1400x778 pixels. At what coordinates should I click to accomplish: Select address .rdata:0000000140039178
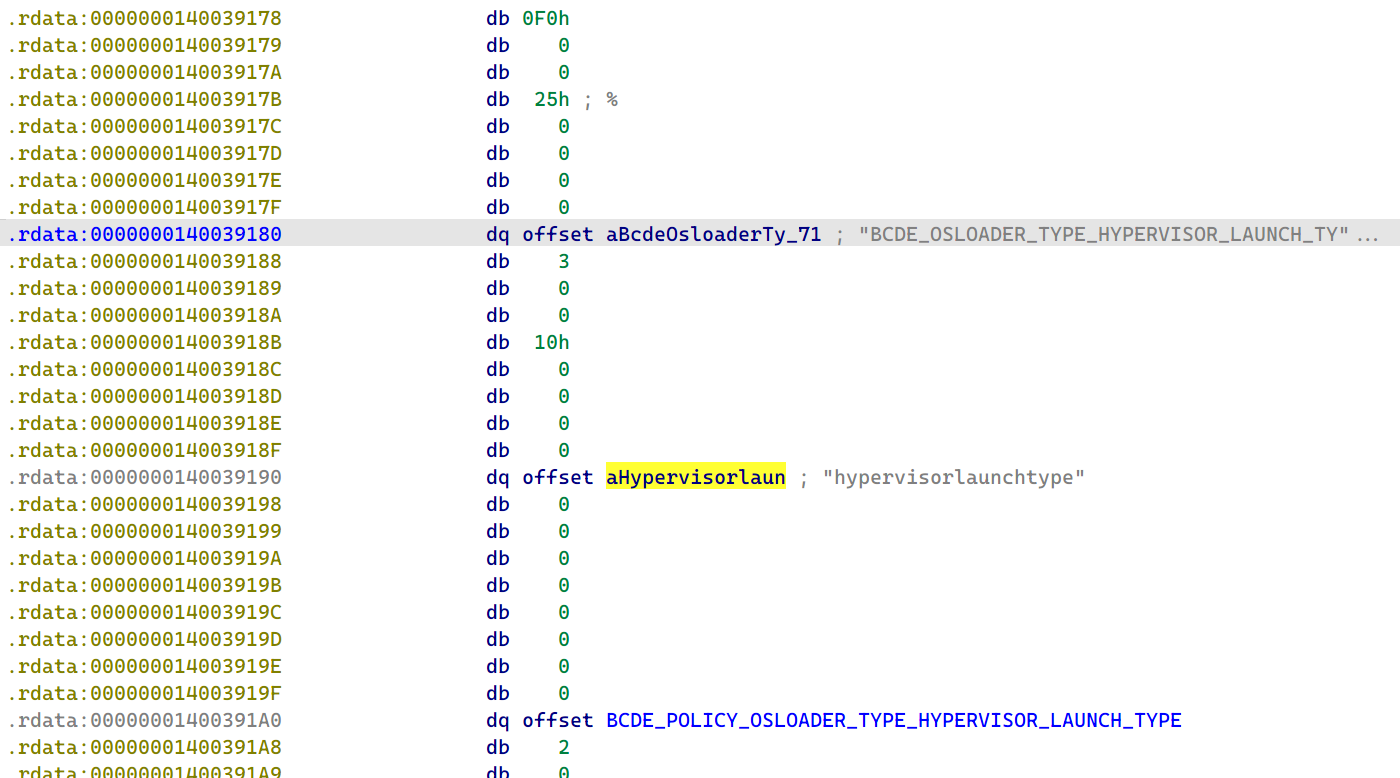144,18
